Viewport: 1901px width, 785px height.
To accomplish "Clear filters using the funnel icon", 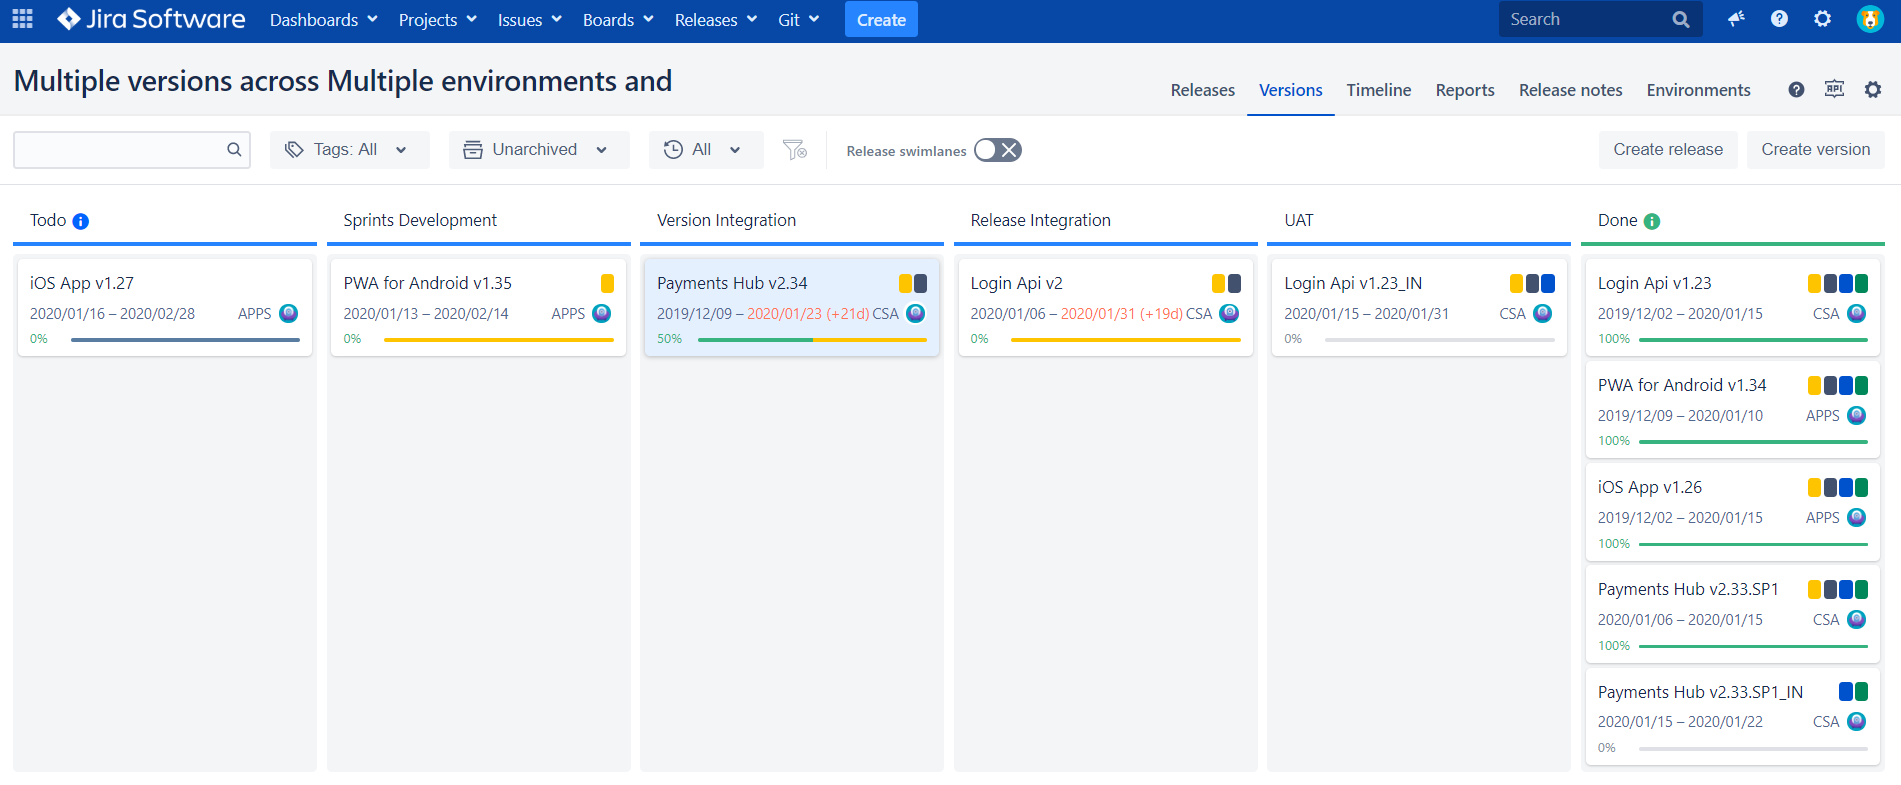I will tap(795, 150).
